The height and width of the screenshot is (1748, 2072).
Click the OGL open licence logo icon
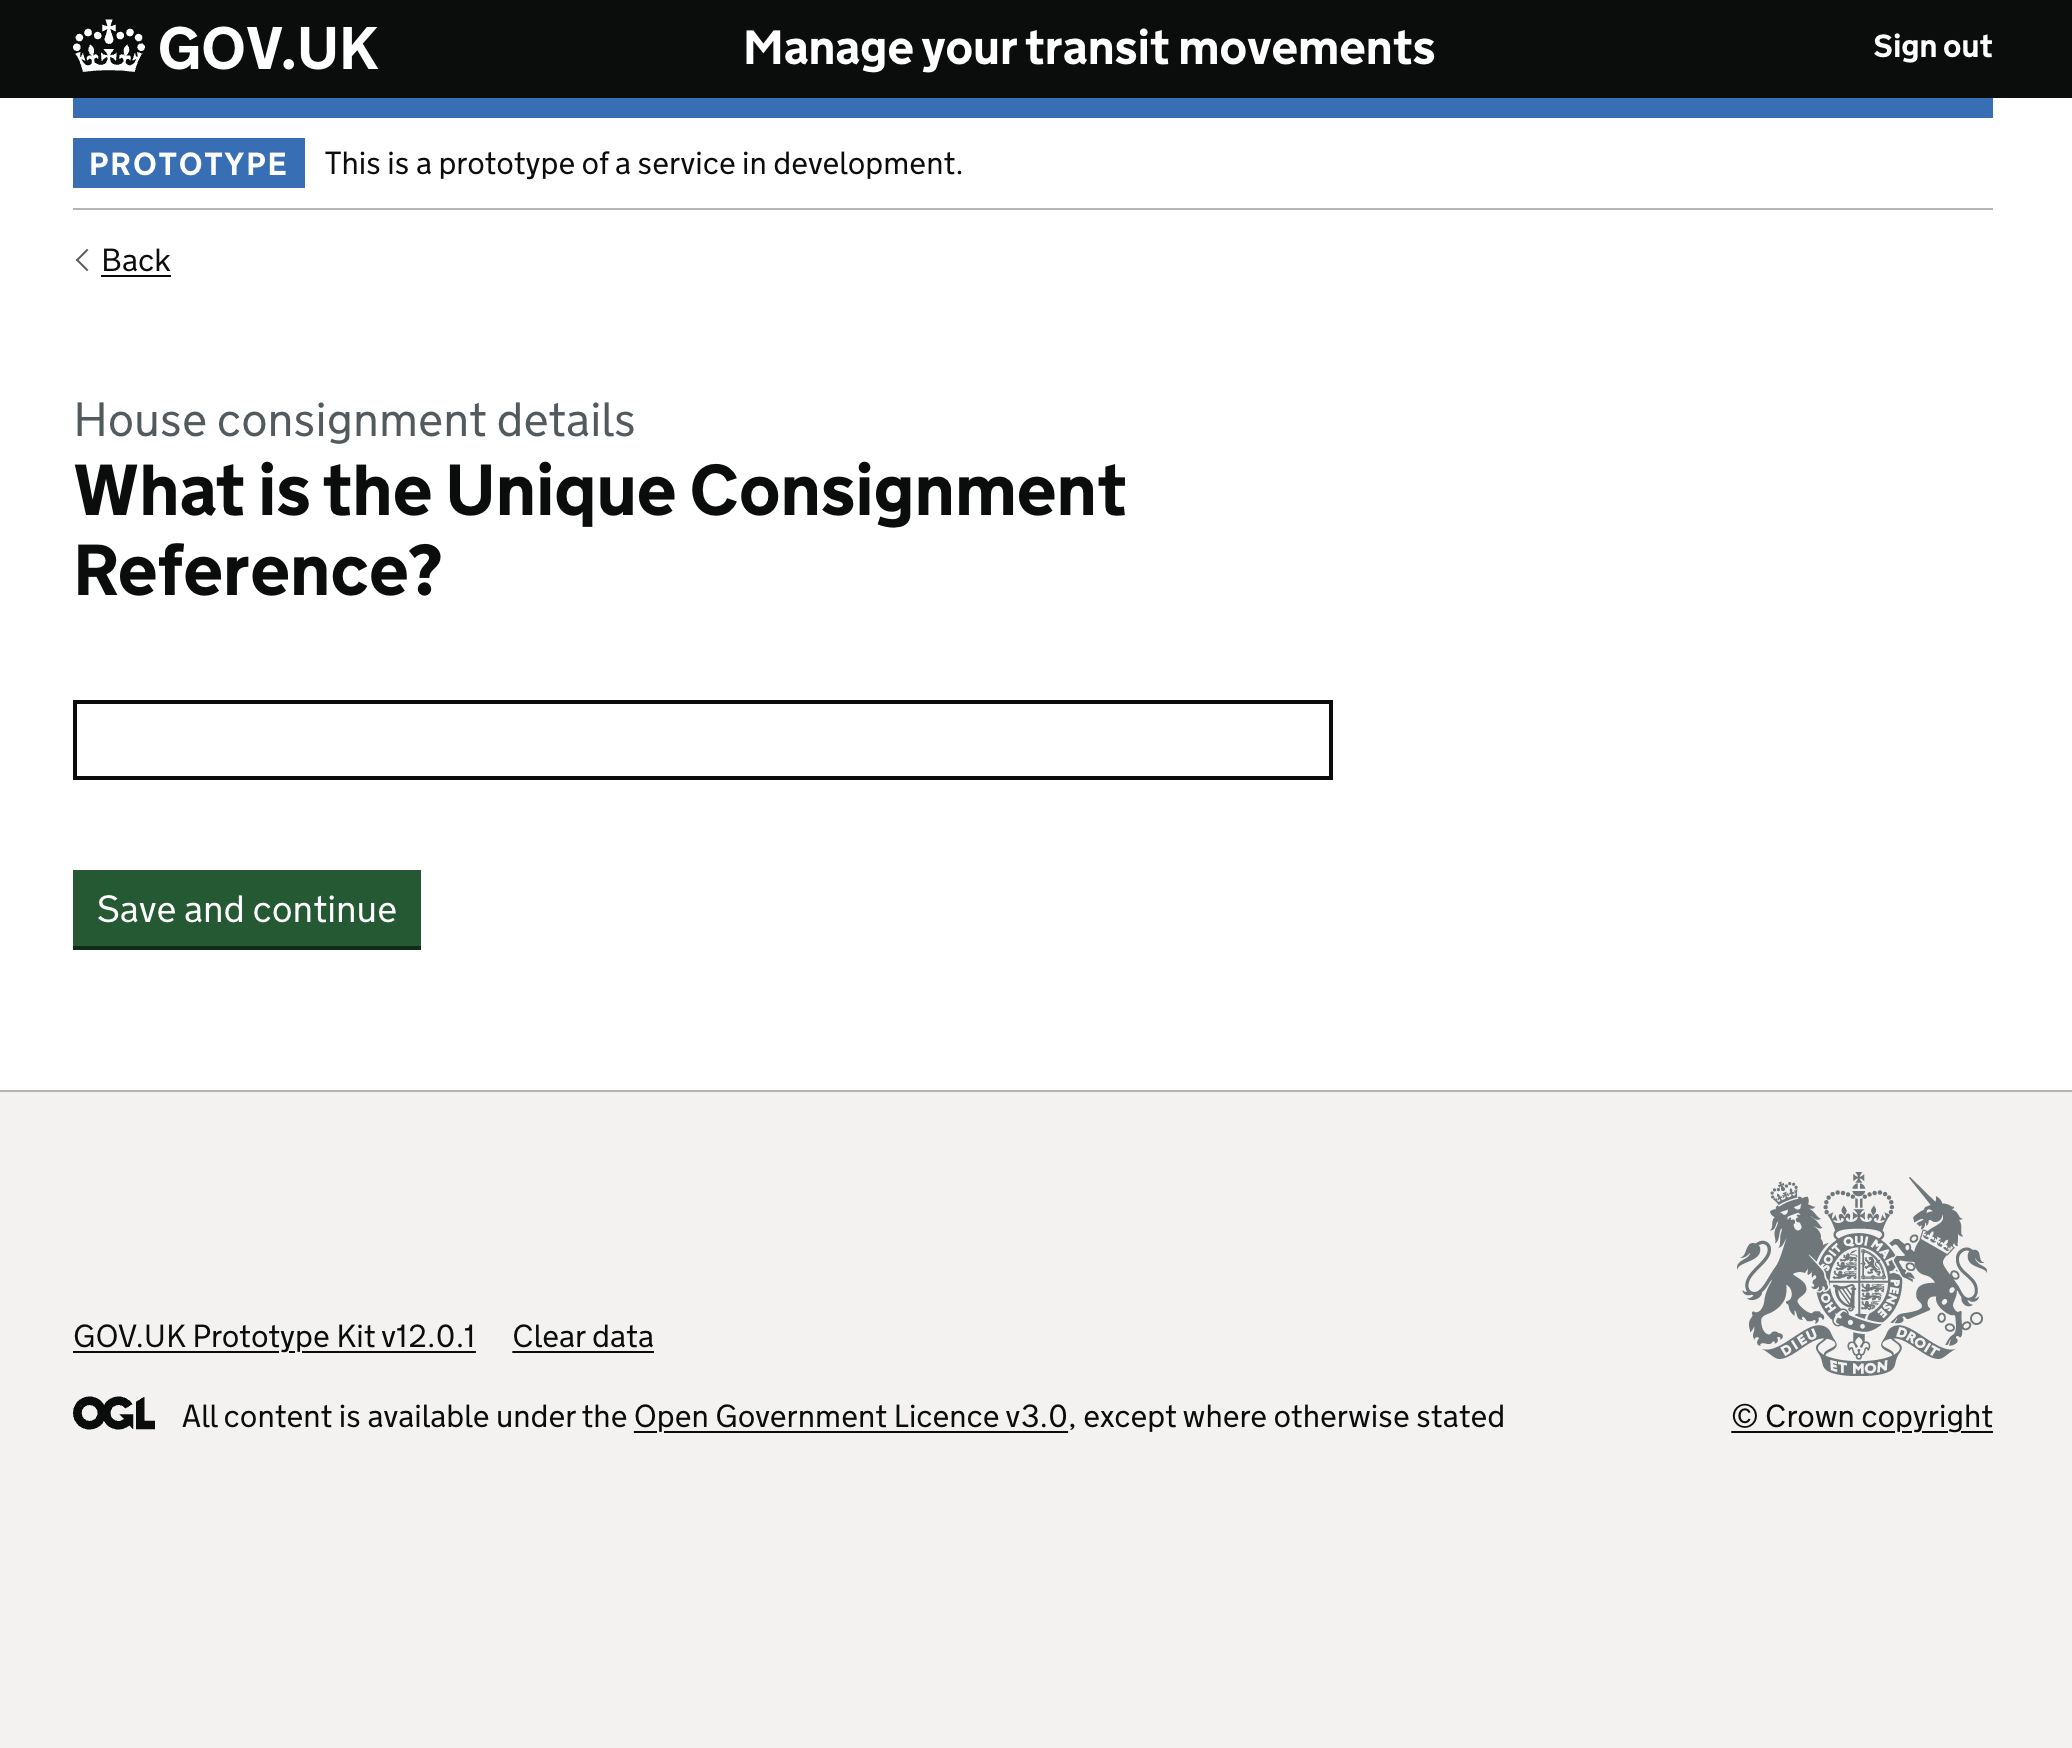(x=114, y=1415)
